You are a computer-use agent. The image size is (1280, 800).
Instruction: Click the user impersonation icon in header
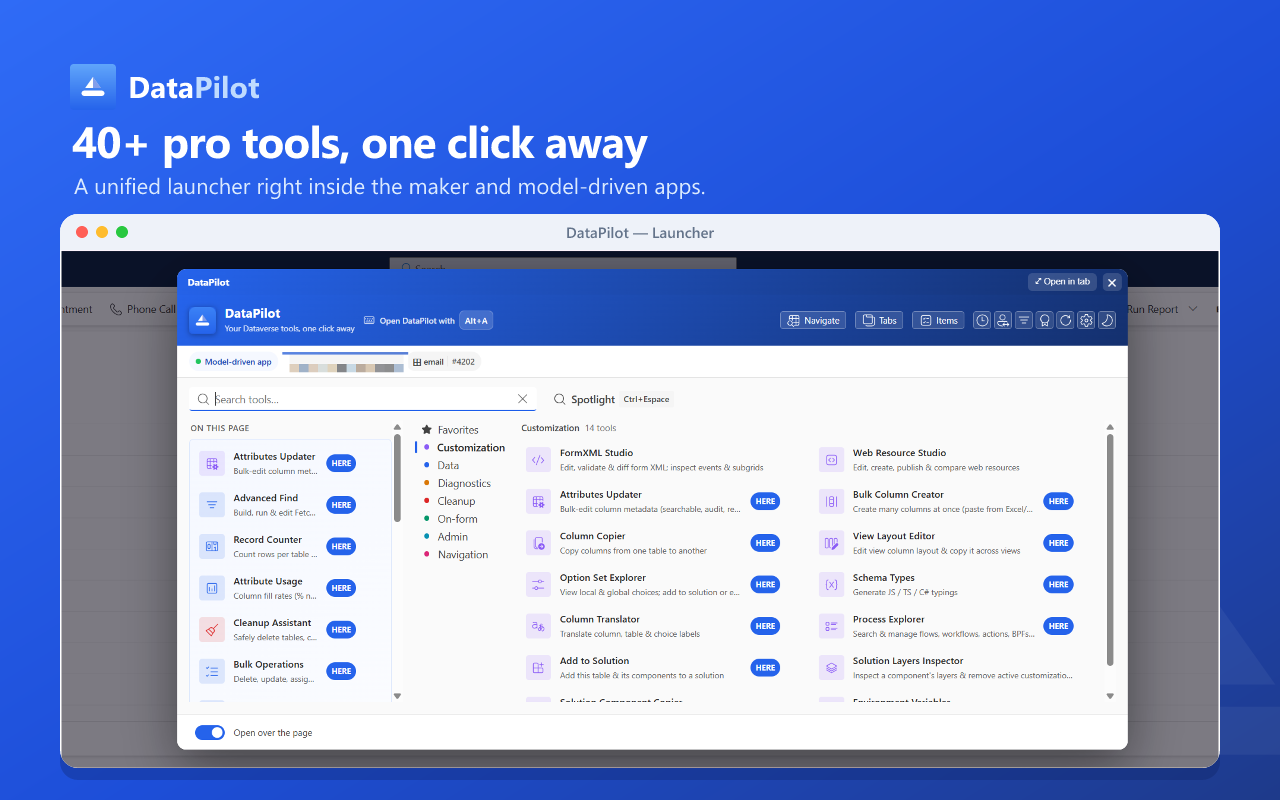(1003, 320)
